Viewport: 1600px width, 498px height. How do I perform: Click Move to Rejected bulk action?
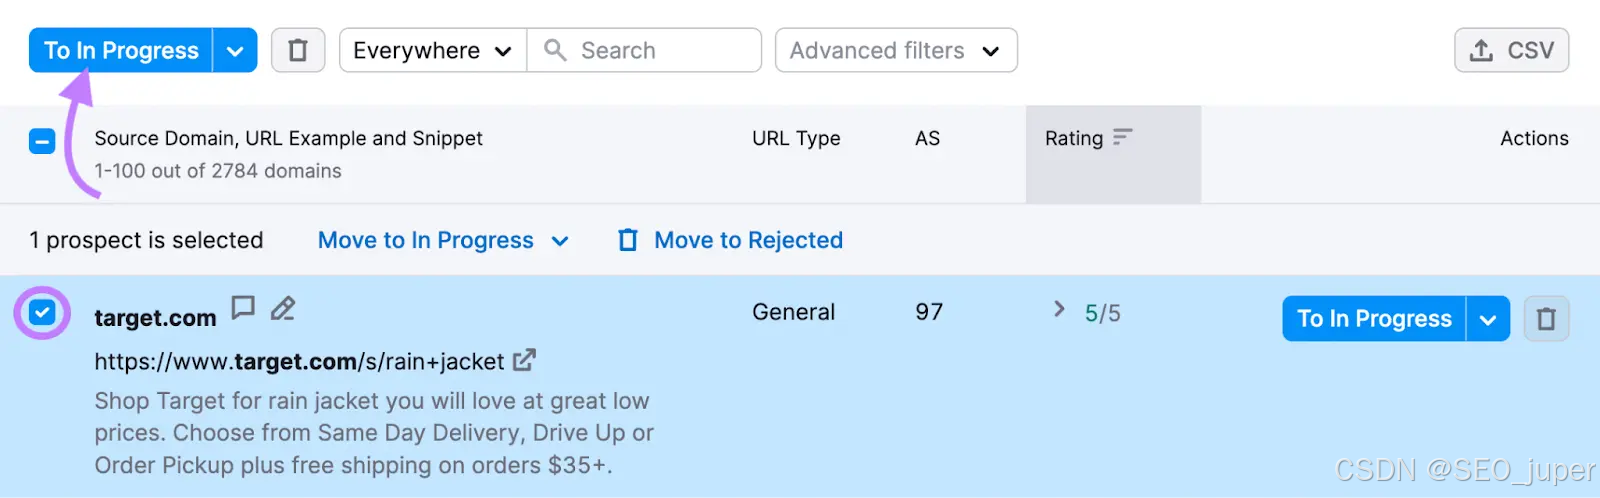(747, 240)
